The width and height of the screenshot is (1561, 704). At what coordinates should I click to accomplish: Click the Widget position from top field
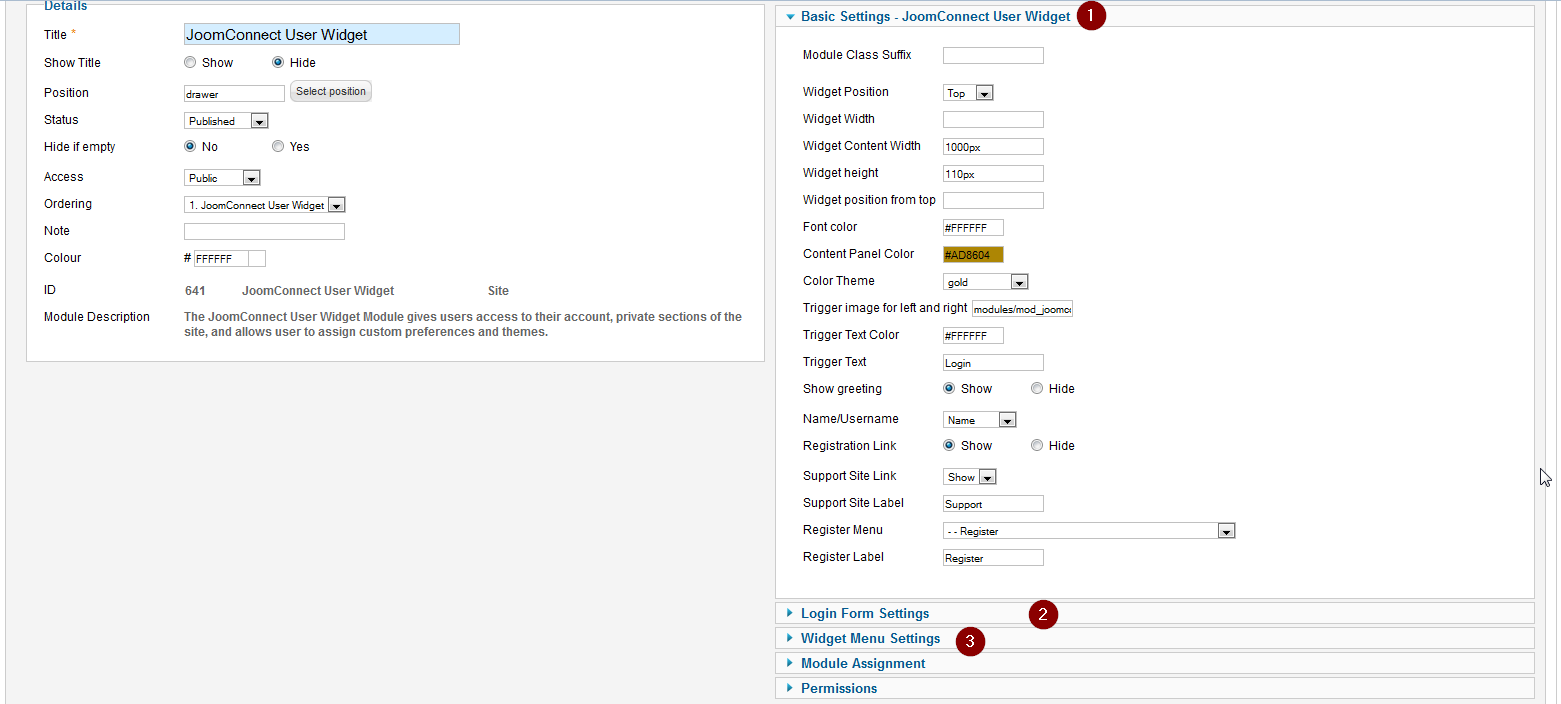click(x=993, y=200)
